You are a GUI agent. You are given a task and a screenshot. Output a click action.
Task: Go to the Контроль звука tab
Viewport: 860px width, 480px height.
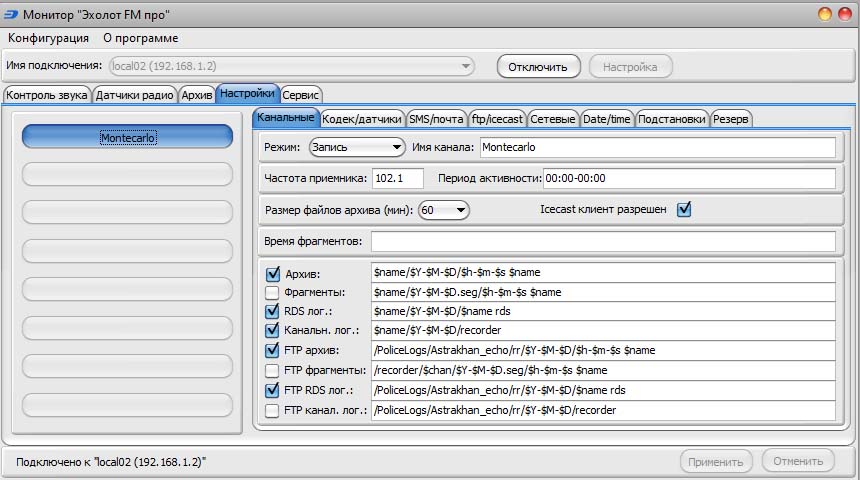point(47,95)
